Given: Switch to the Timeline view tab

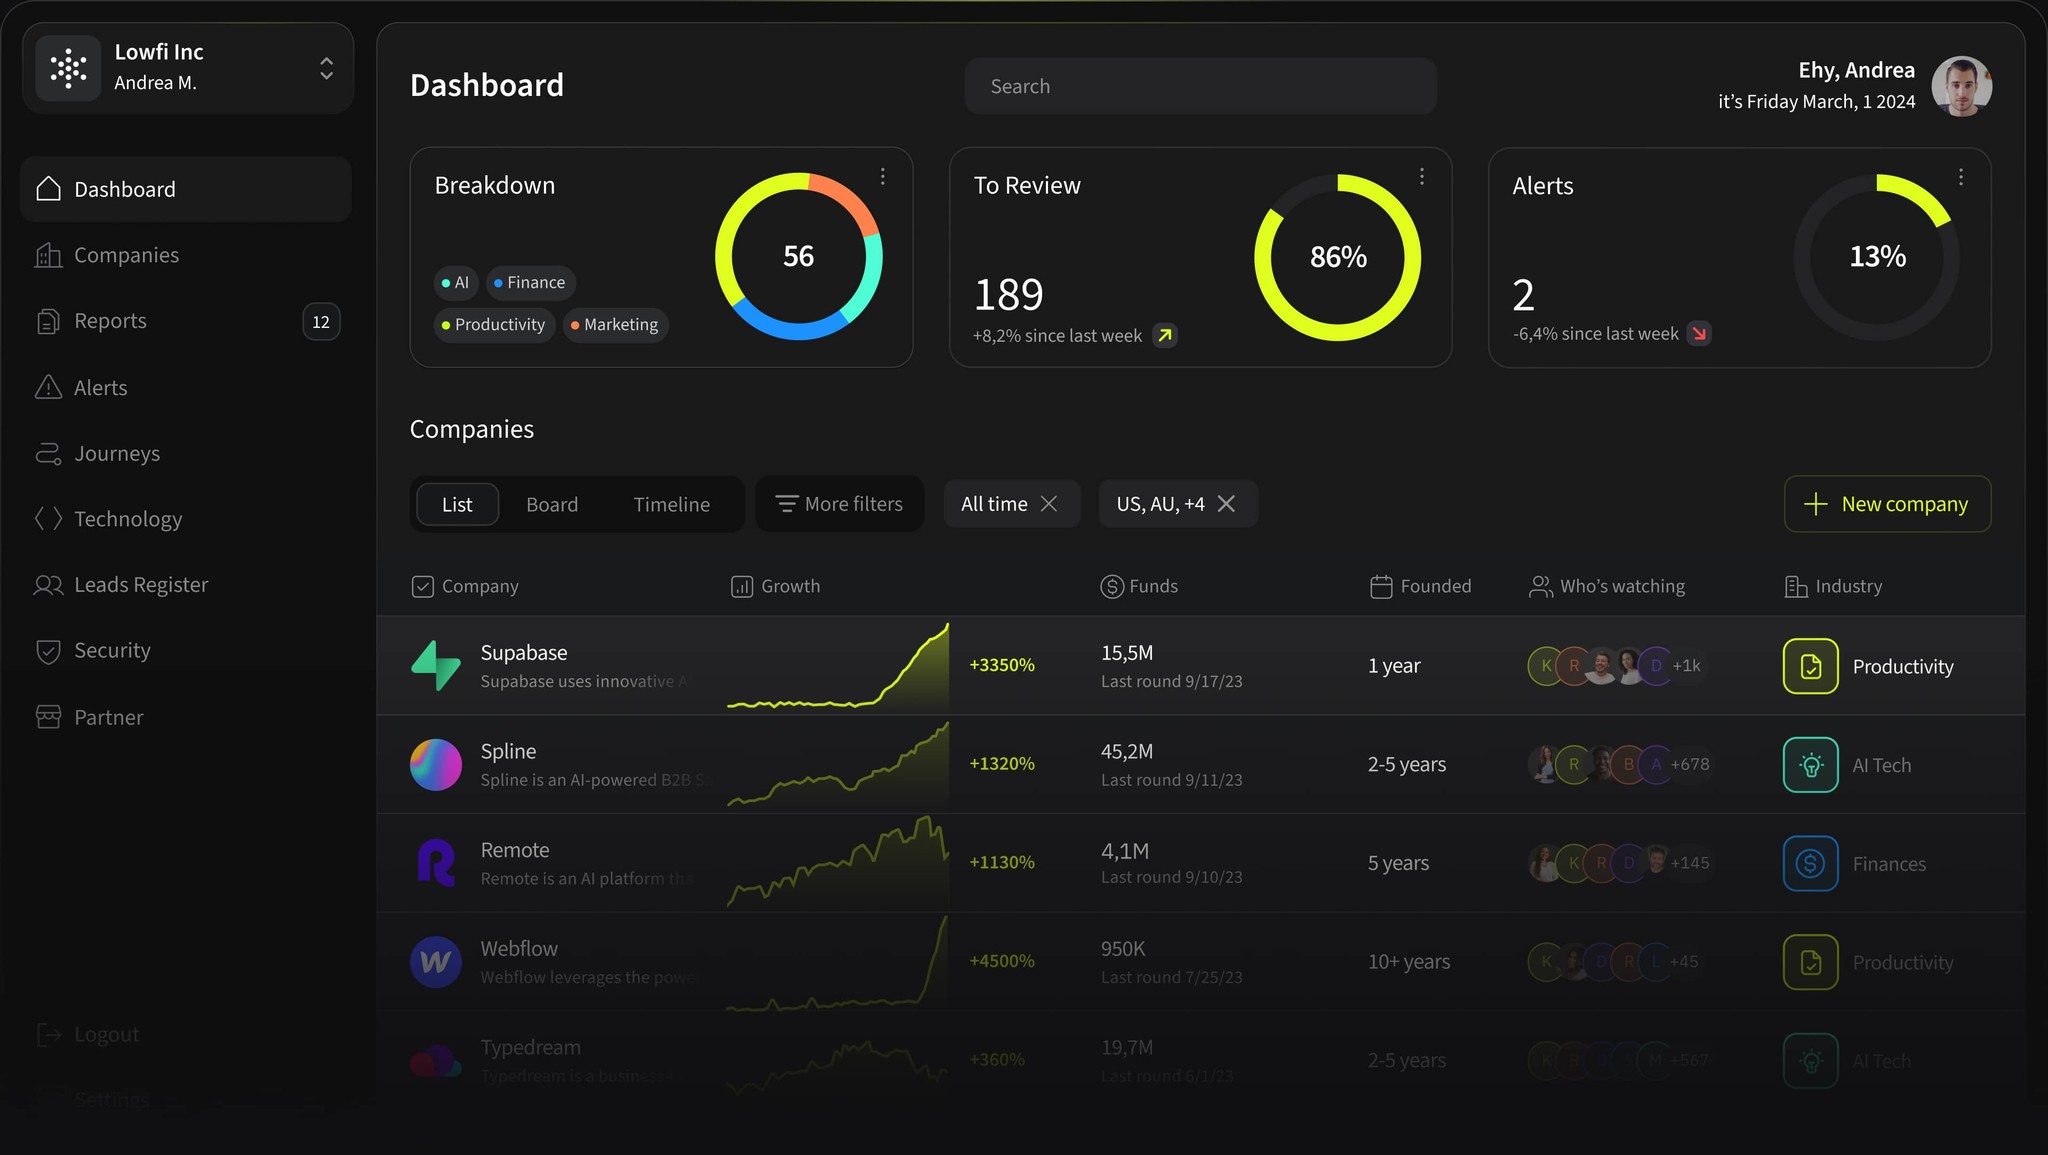Looking at the screenshot, I should coord(671,504).
